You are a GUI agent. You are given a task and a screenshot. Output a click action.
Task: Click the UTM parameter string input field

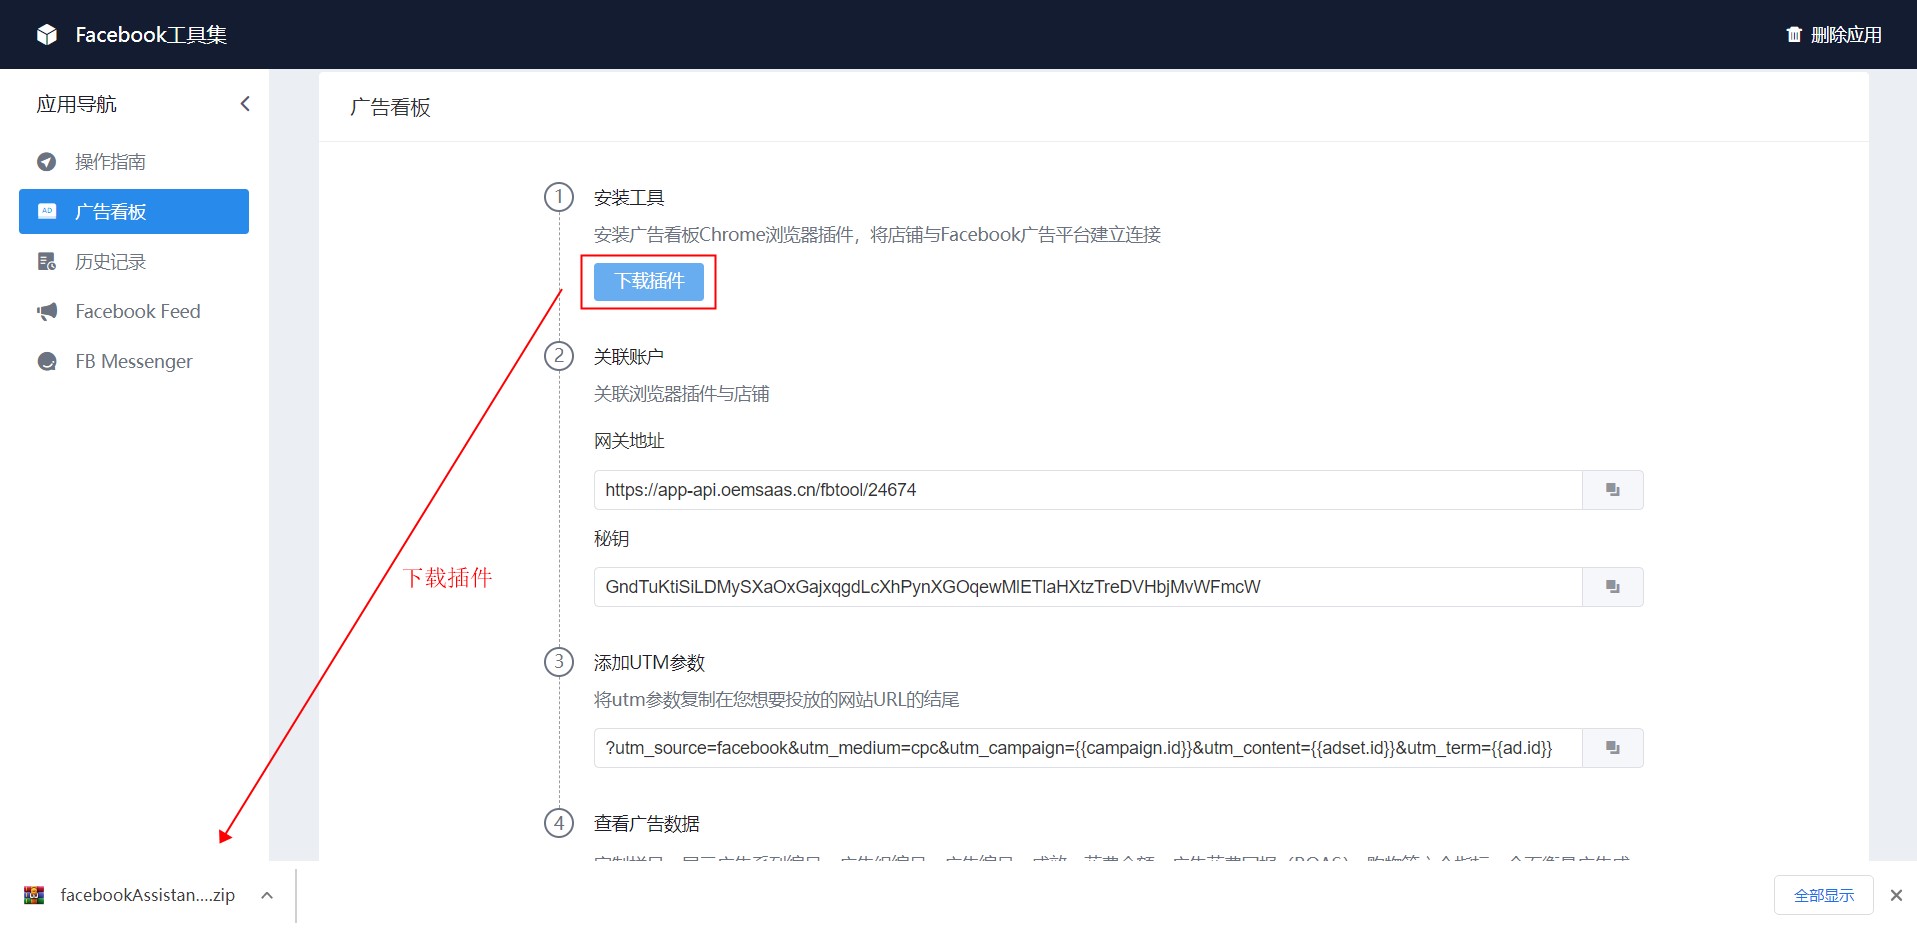coord(1088,748)
